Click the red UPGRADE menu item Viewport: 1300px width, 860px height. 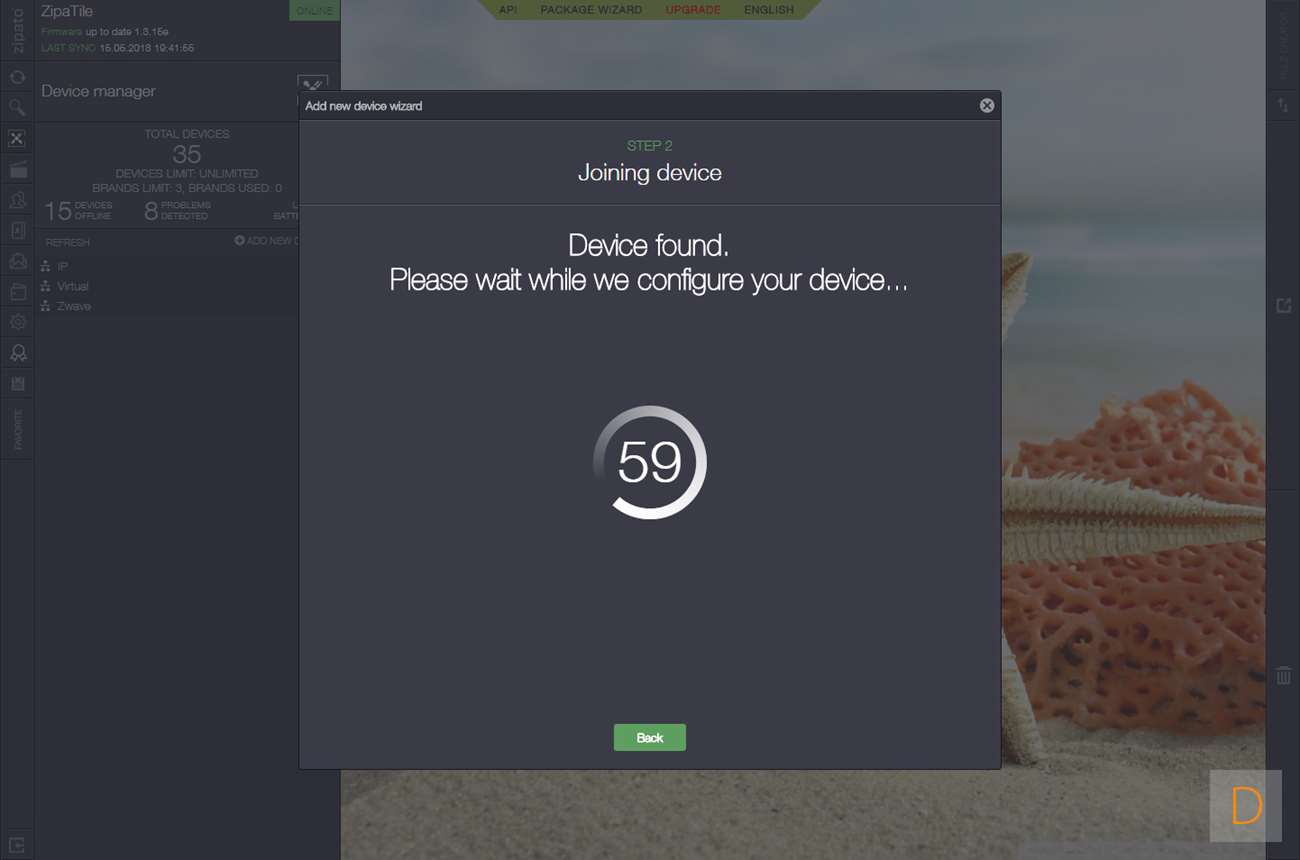click(693, 9)
